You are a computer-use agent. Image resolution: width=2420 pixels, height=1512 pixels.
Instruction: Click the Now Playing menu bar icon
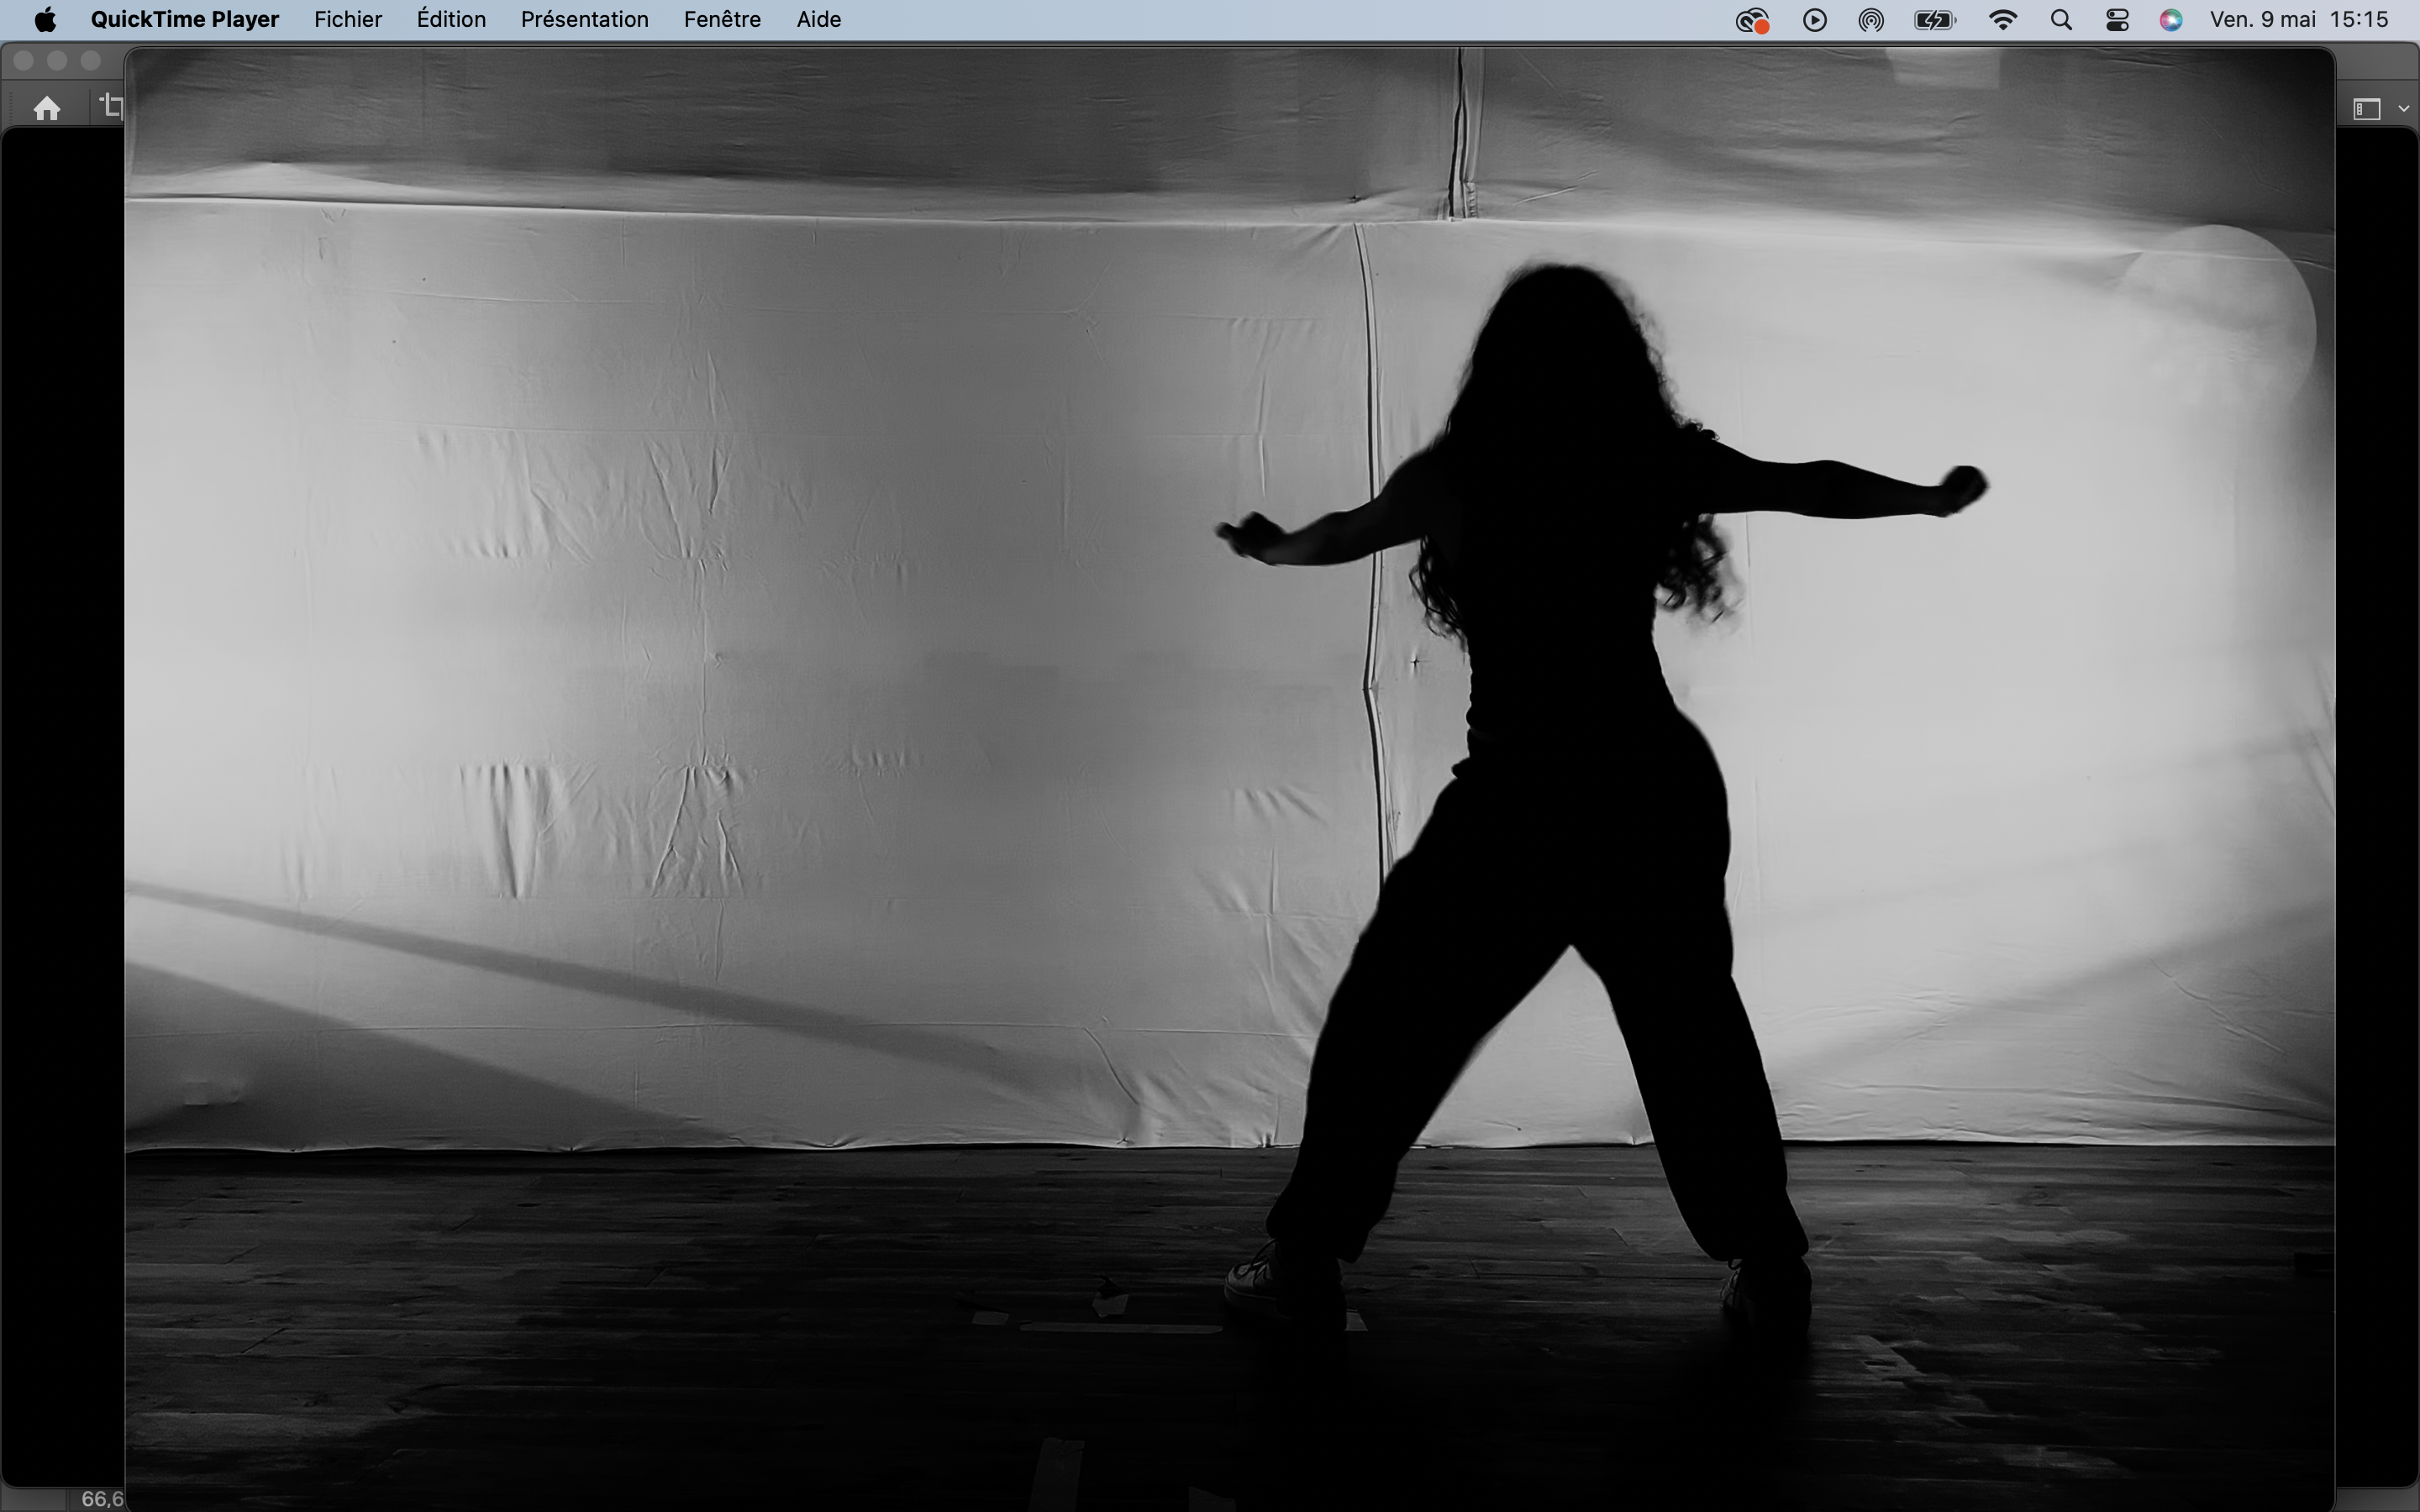(x=1814, y=20)
